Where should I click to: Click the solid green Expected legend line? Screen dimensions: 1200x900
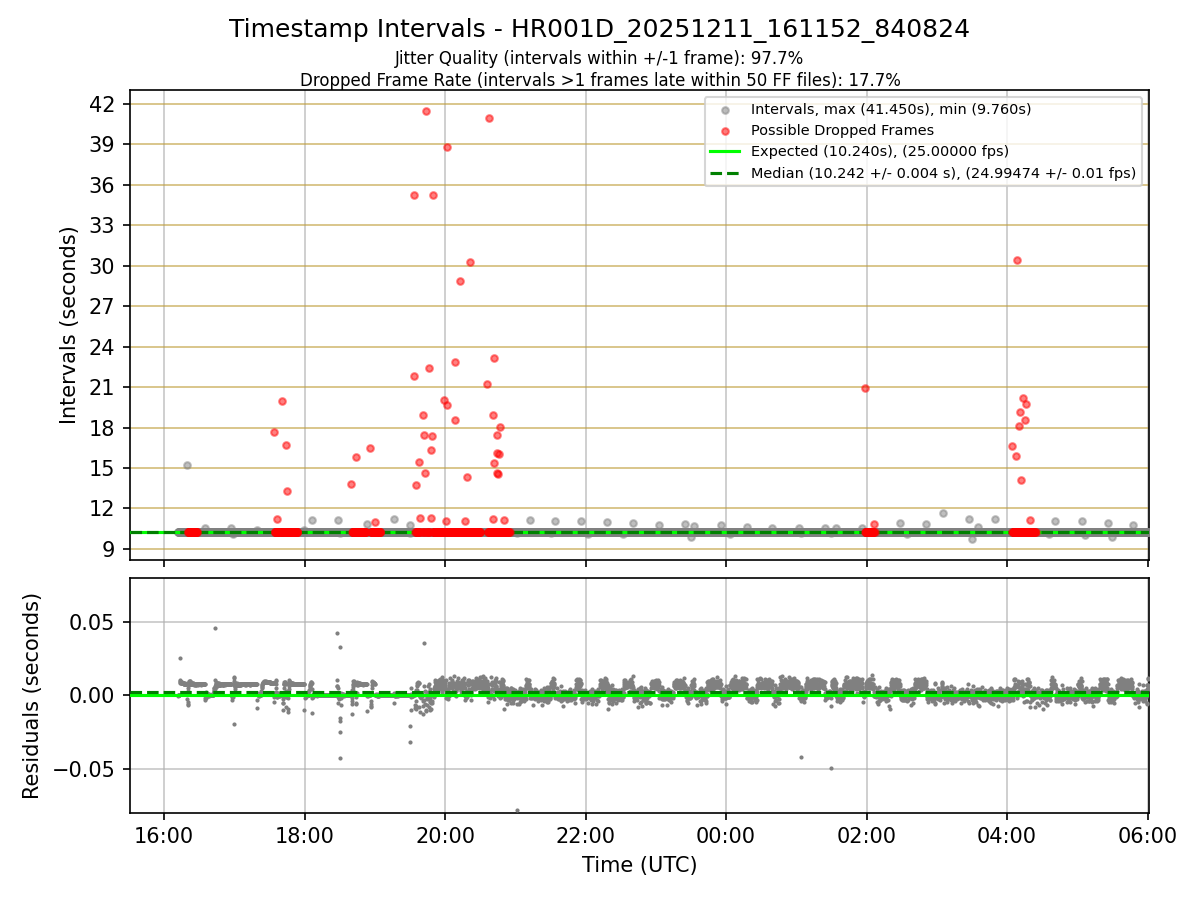pyautogui.click(x=725, y=152)
